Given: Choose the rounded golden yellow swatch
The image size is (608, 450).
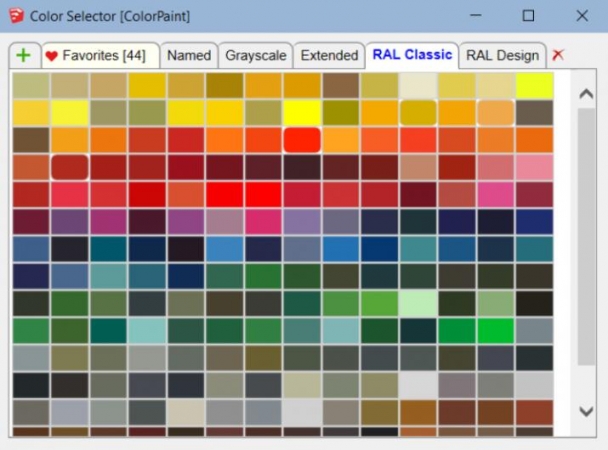Looking at the screenshot, I should (x=418, y=113).
